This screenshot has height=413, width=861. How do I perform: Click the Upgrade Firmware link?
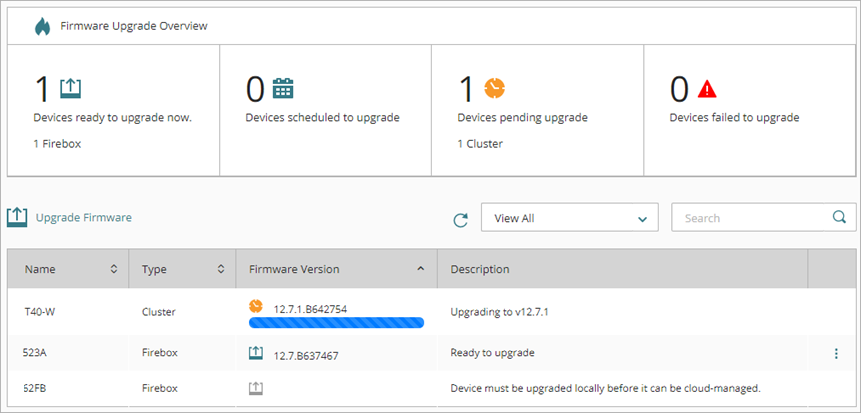point(83,217)
